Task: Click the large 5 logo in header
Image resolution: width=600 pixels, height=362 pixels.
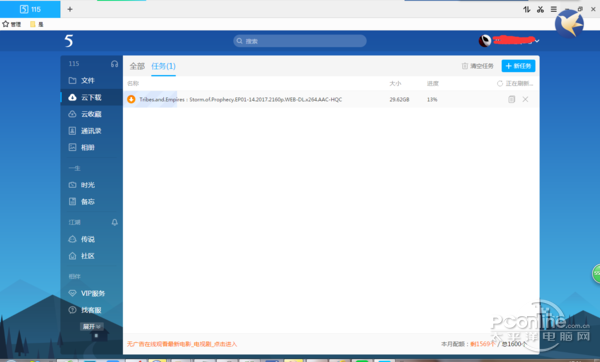Action: 68,41
